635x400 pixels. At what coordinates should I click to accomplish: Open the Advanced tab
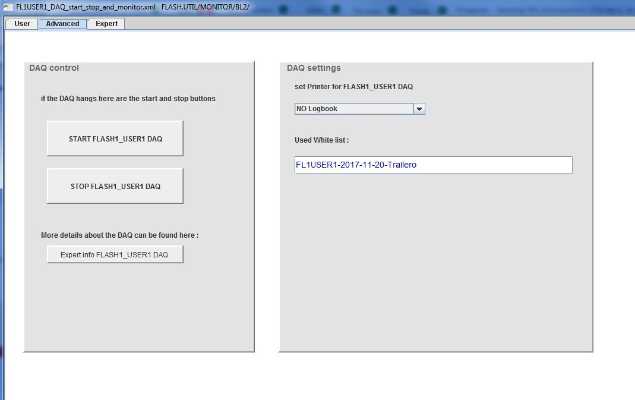pyautogui.click(x=62, y=23)
